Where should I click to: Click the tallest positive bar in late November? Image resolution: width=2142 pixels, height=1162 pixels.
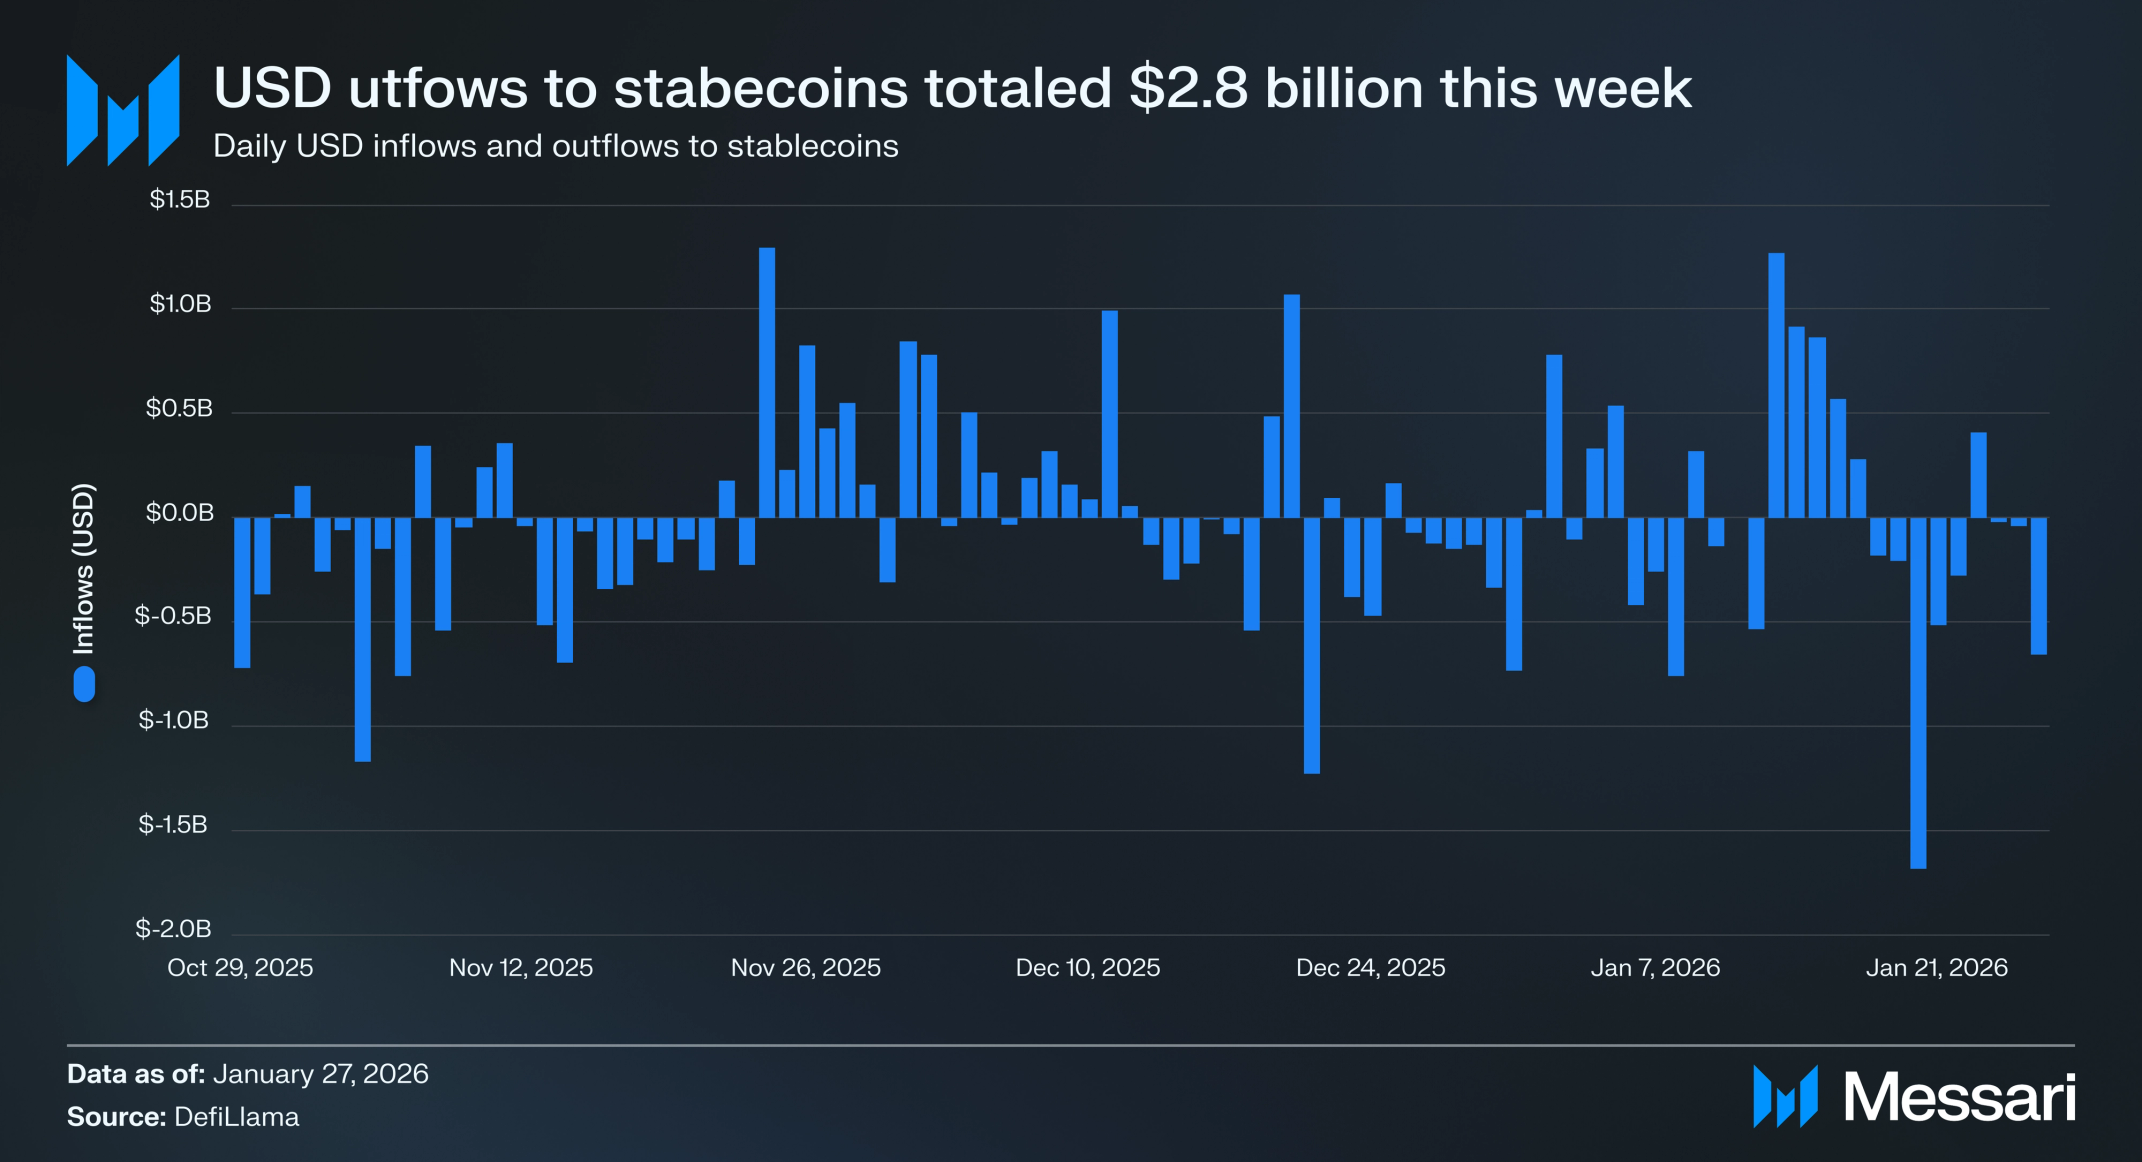(767, 382)
